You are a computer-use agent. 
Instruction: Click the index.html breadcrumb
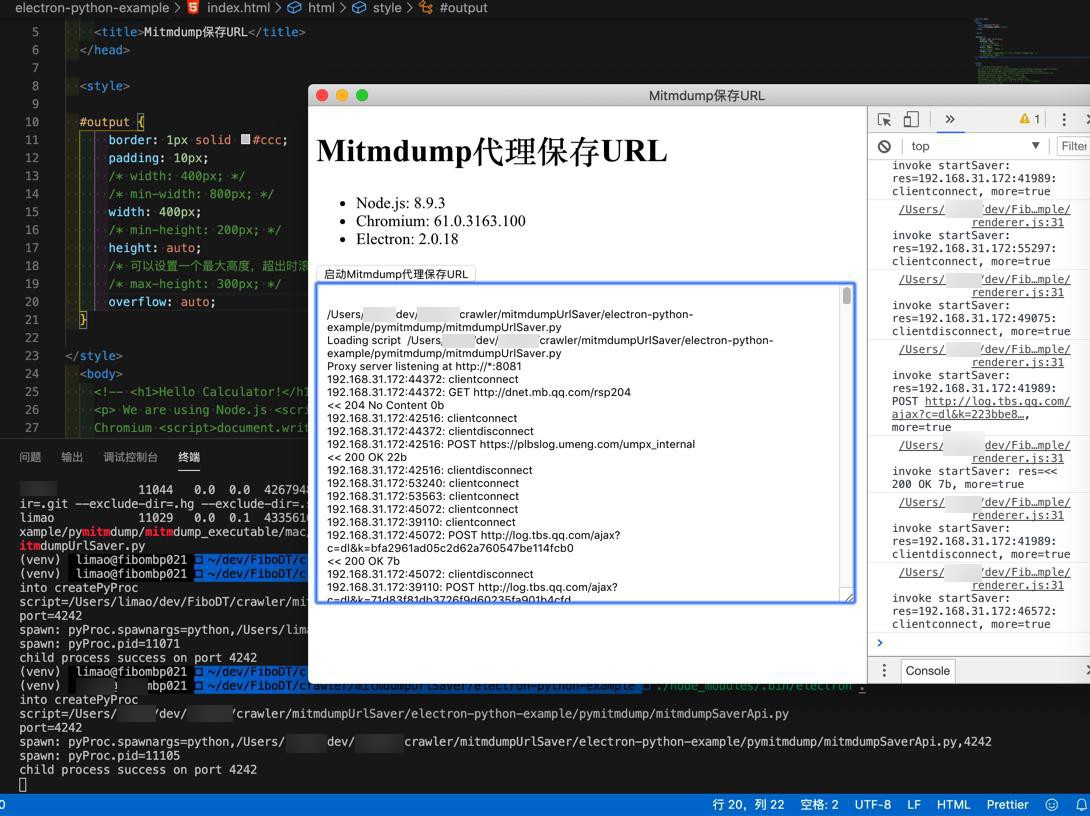coord(230,8)
